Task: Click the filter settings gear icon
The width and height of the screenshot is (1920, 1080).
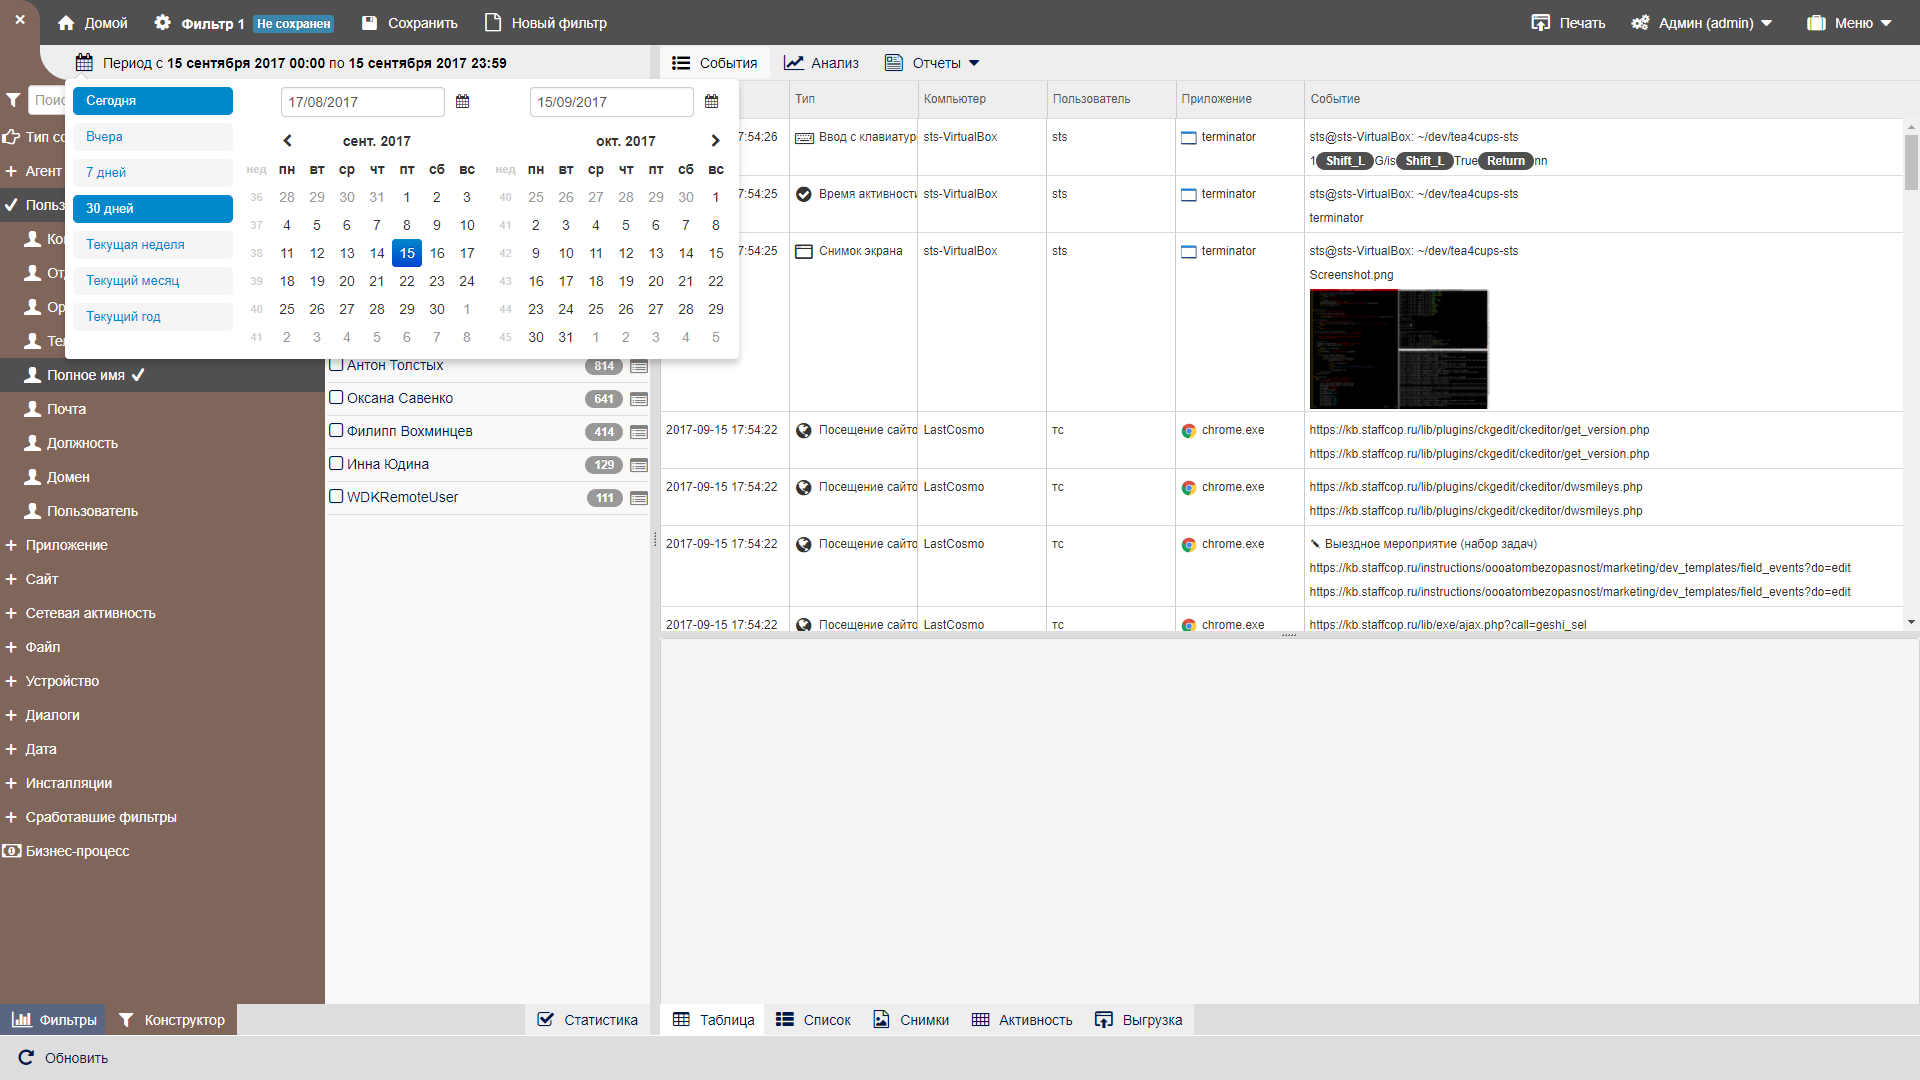Action: tap(162, 23)
